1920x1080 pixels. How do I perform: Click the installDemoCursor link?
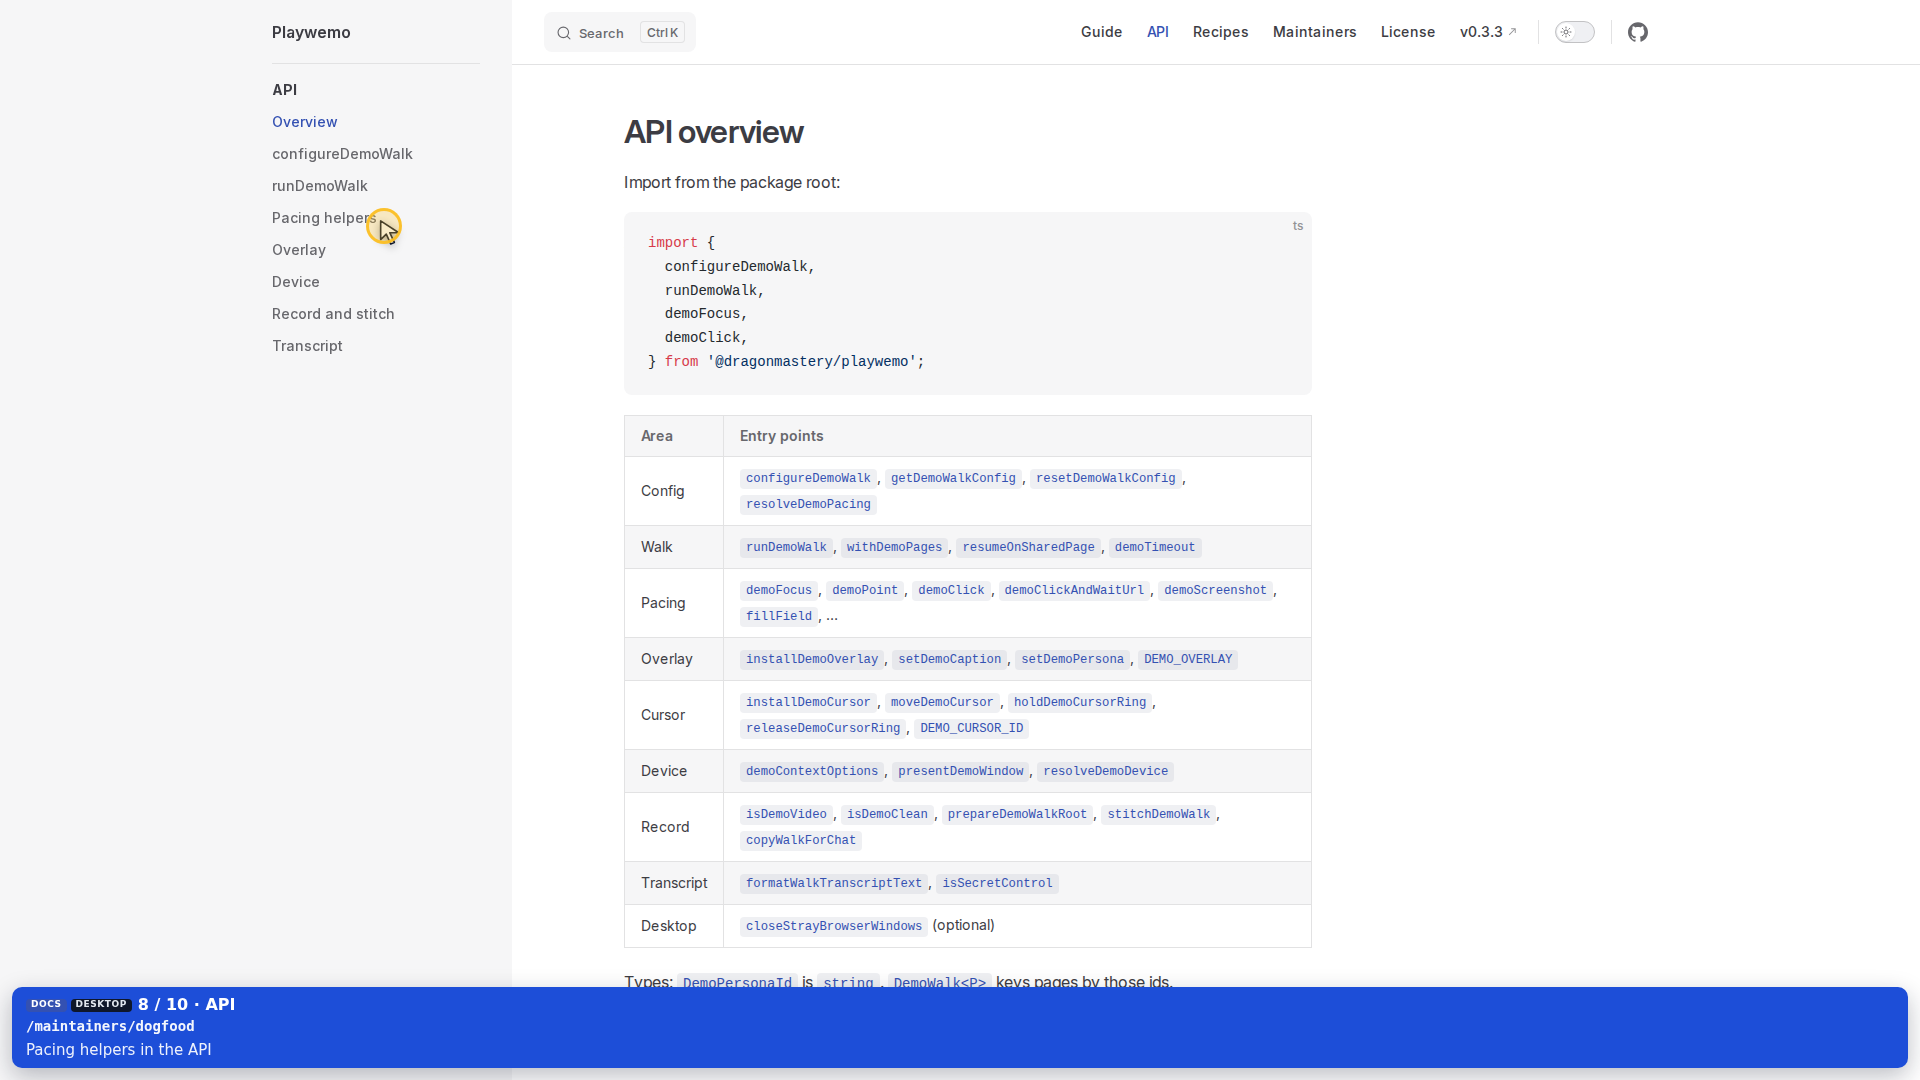808,702
